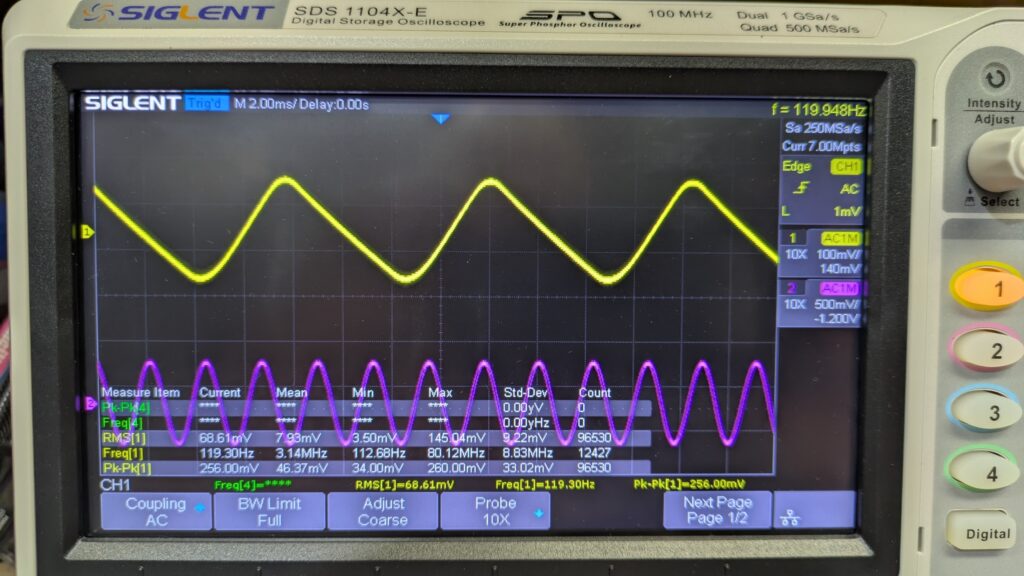
Task: Select the yellow channel 1 ground marker
Action: pyautogui.click(x=86, y=232)
